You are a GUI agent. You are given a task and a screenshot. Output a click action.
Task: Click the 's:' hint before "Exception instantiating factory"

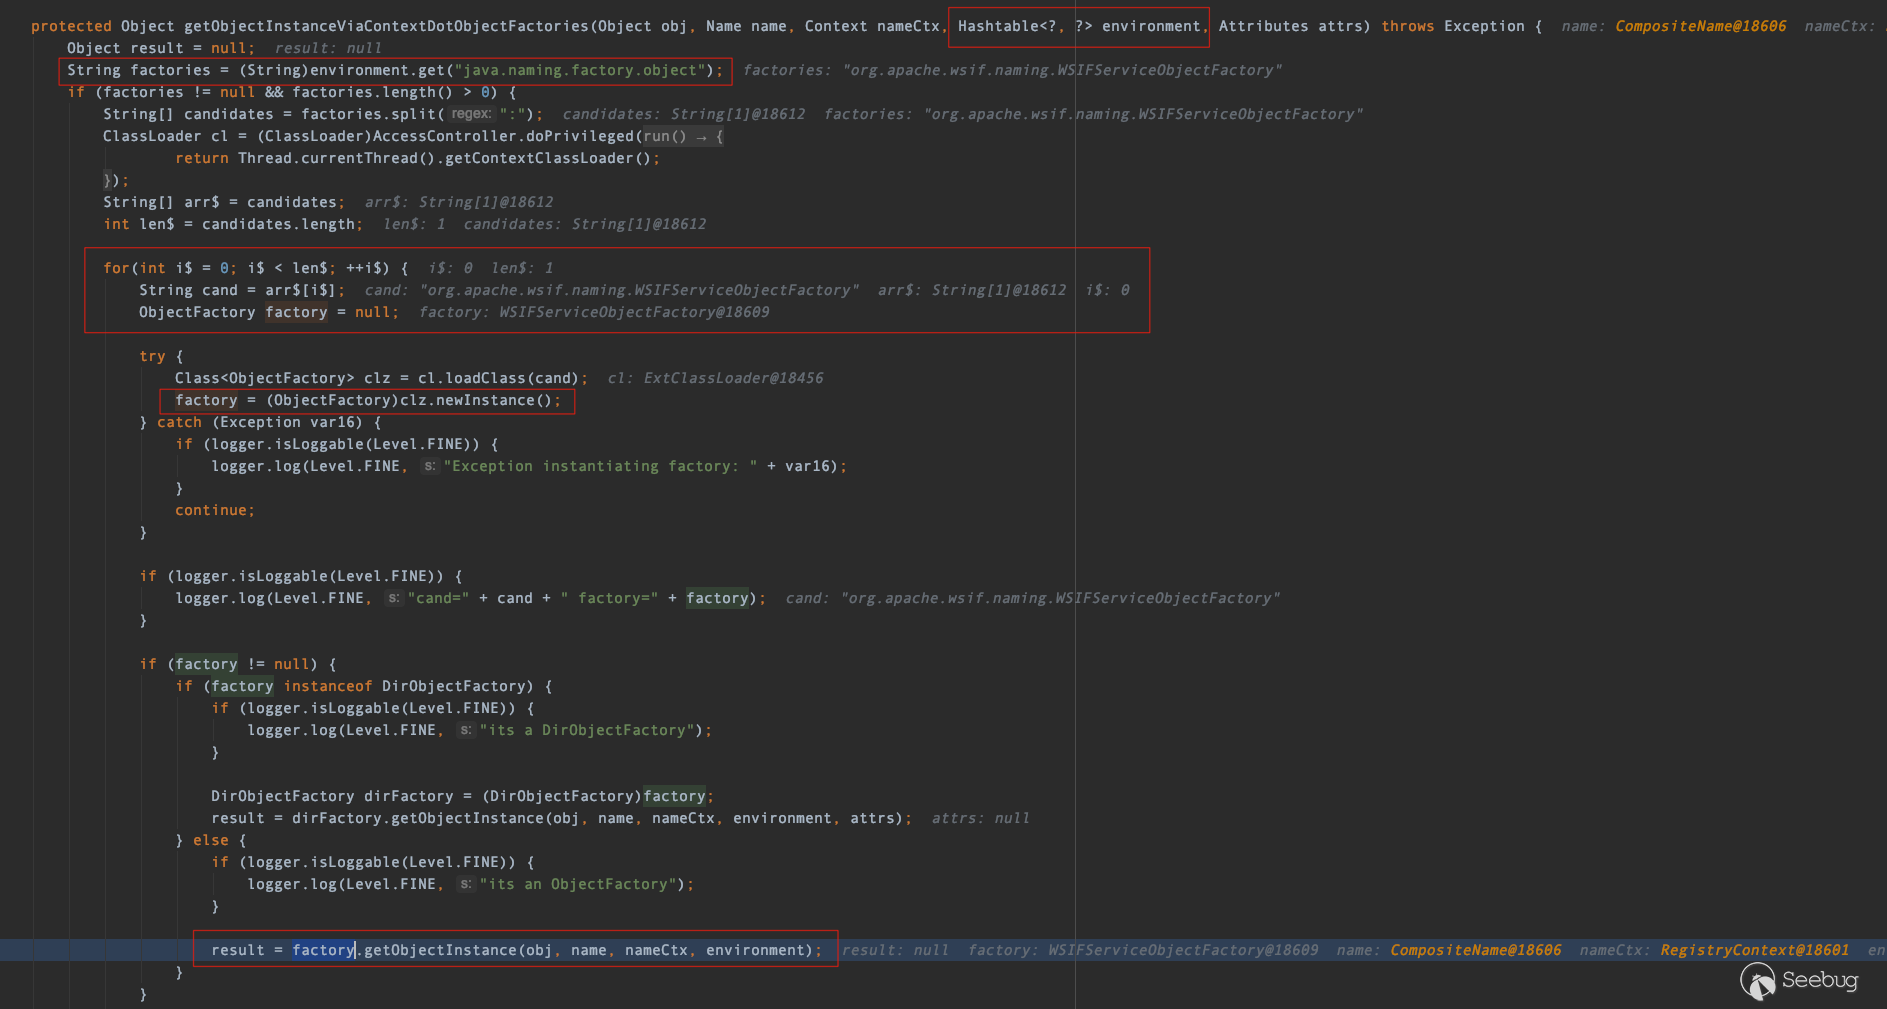[429, 466]
